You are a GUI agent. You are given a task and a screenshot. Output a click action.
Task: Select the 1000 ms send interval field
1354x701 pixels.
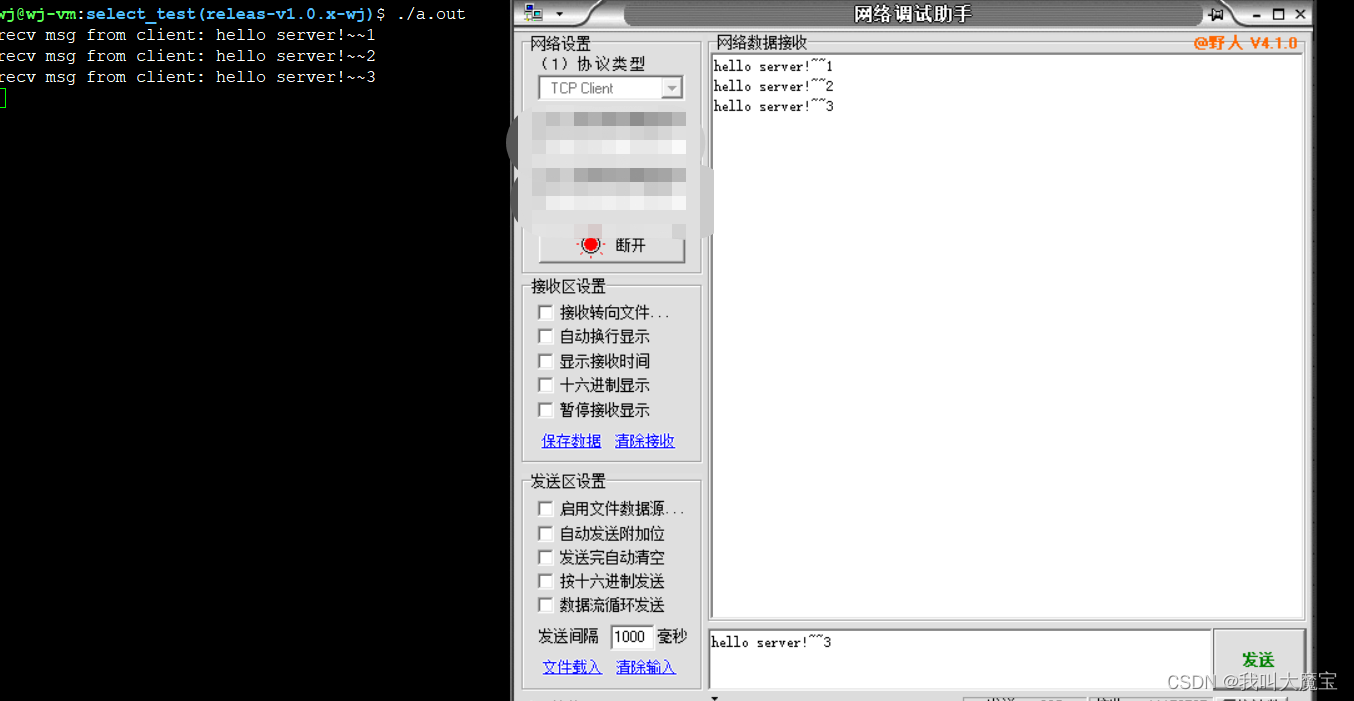[x=632, y=637]
